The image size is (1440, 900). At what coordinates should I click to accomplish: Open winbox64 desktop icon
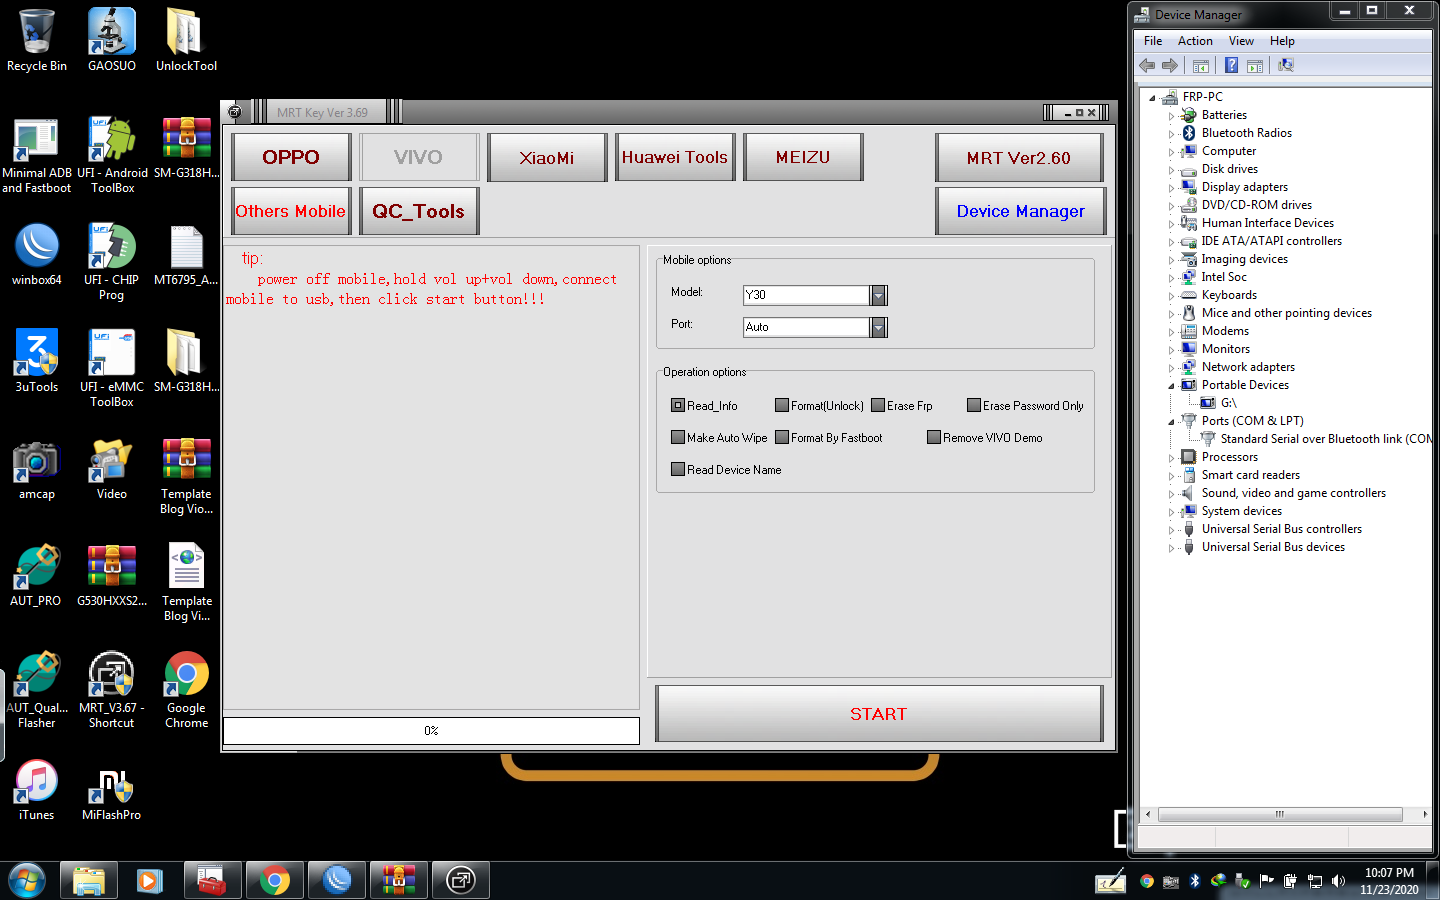coord(37,255)
